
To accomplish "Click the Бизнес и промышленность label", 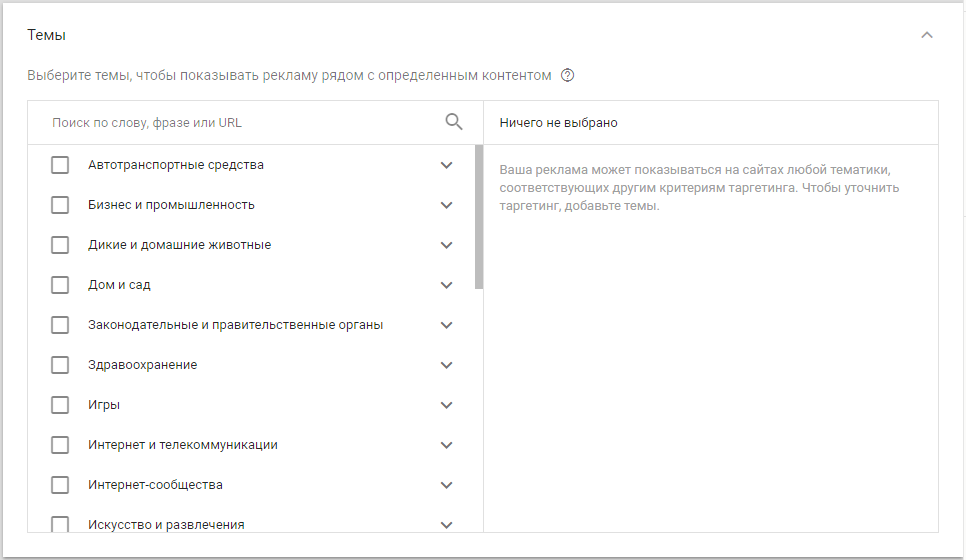I will 171,205.
